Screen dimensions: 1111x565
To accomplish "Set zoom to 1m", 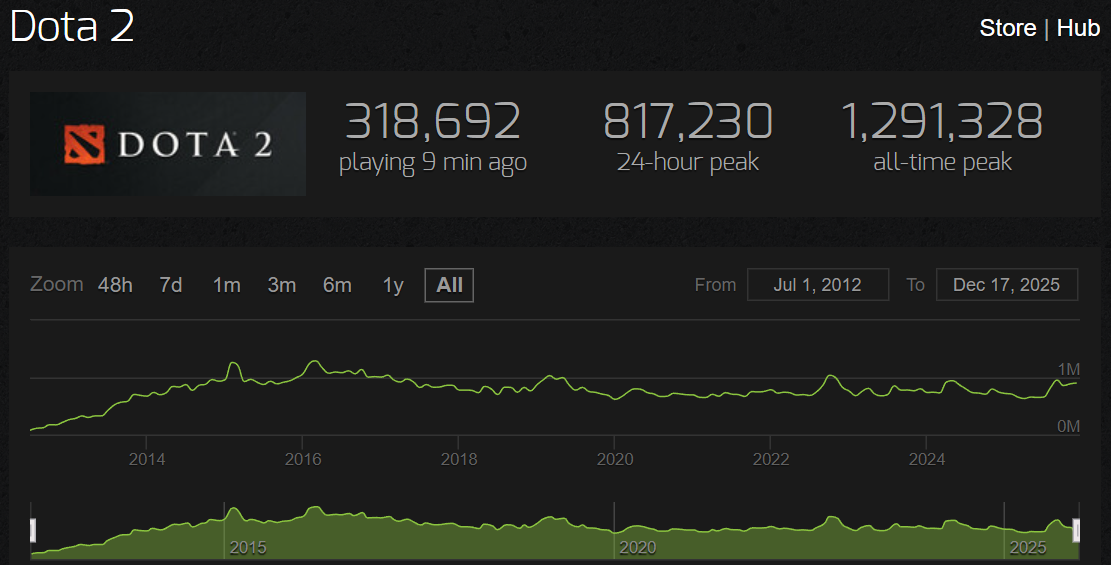I will (227, 285).
